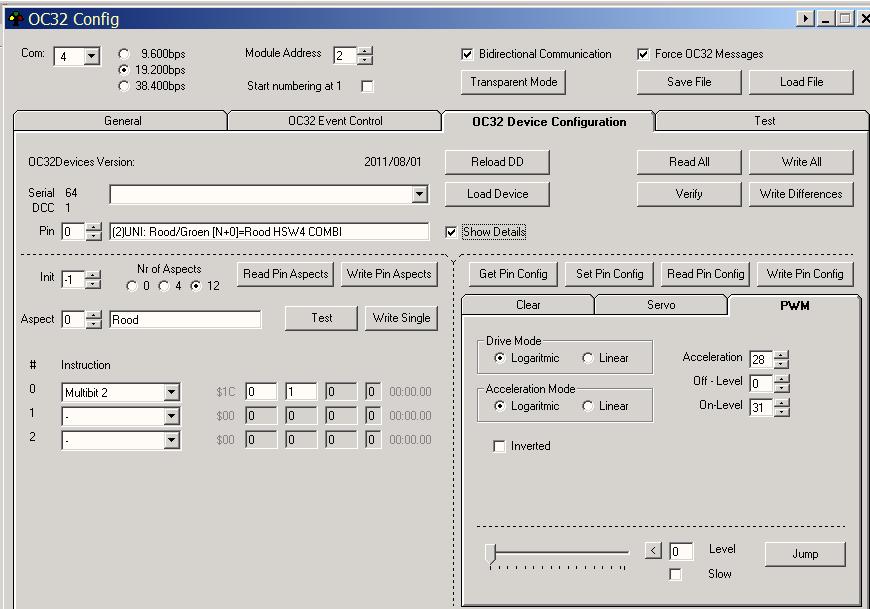Switch to the OC32 Event Control tab

pos(335,121)
